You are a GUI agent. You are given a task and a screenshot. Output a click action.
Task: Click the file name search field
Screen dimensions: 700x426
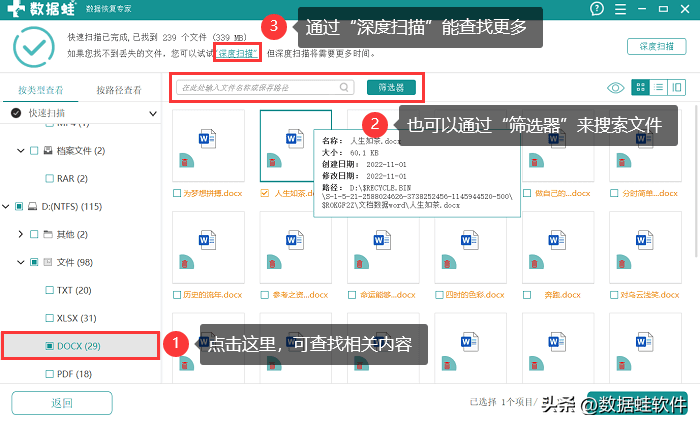point(260,87)
